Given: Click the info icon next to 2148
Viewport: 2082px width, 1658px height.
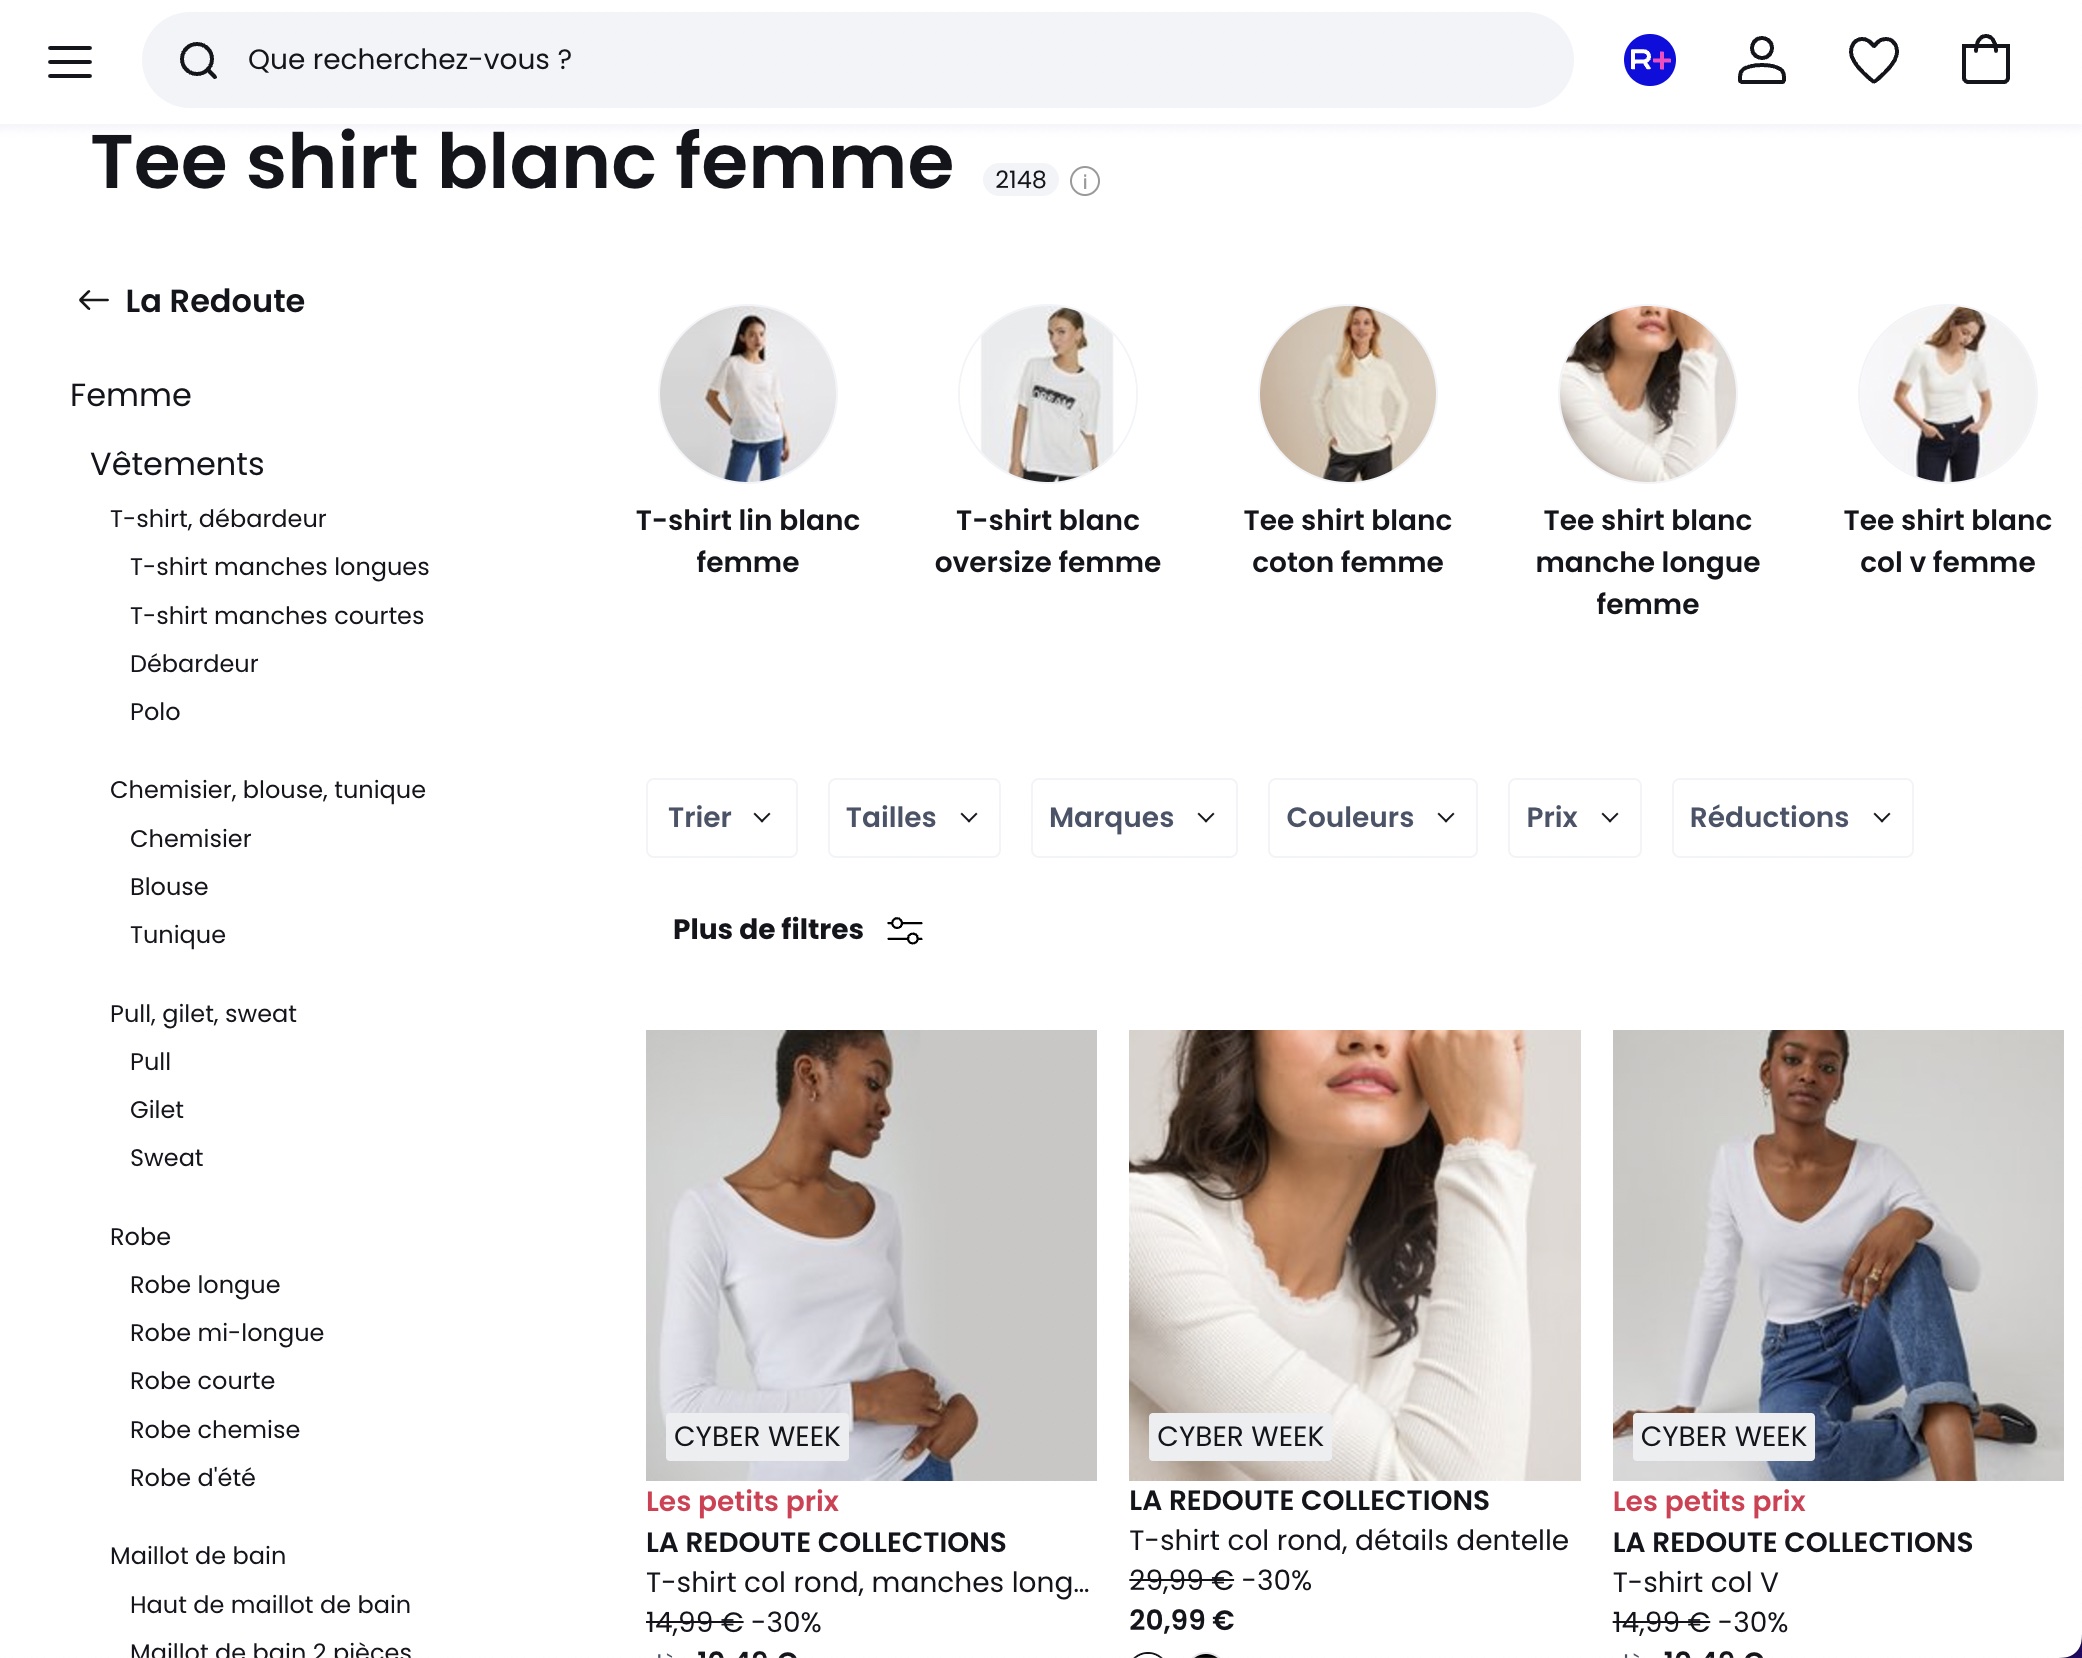Looking at the screenshot, I should point(1086,181).
